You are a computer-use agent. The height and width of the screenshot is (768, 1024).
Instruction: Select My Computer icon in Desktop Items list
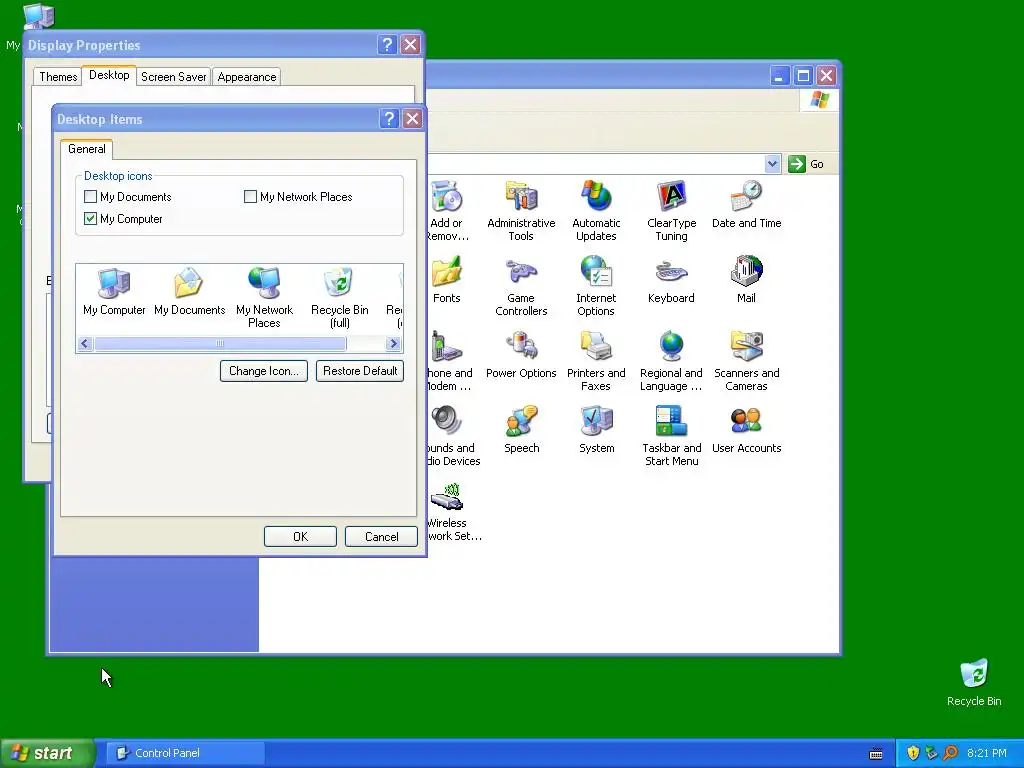114,292
